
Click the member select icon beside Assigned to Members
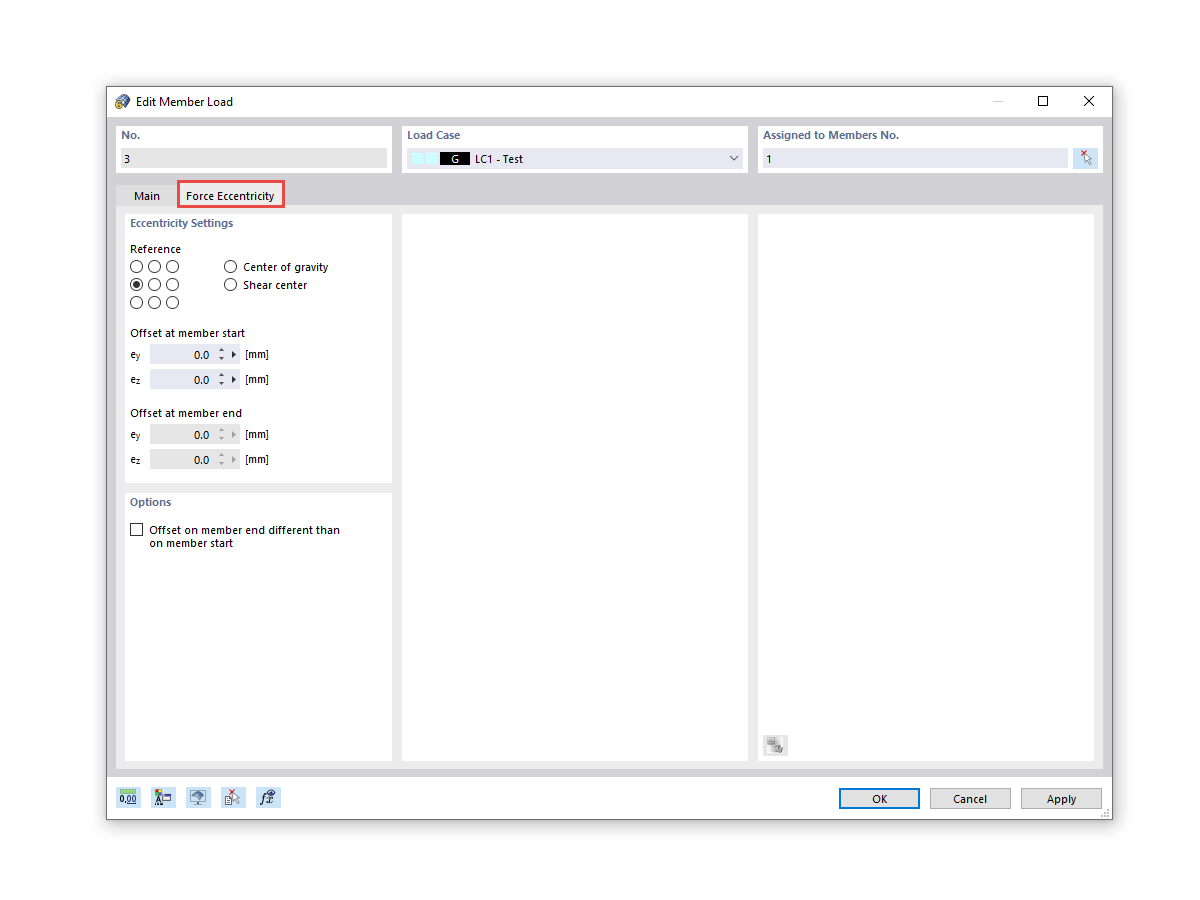pyautogui.click(x=1085, y=158)
